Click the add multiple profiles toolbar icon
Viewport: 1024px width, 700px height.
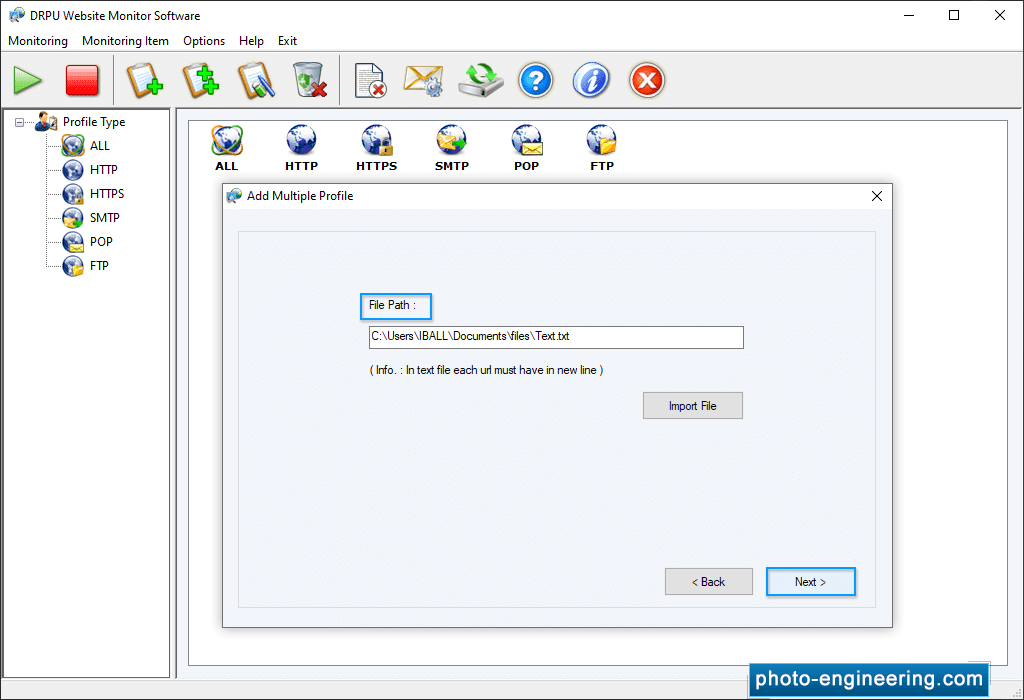[200, 80]
